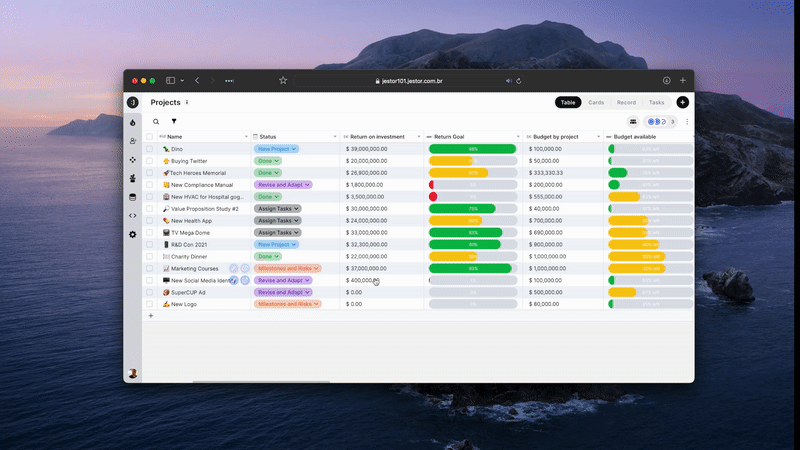Click Dino's green Return Goal bar

pos(472,149)
